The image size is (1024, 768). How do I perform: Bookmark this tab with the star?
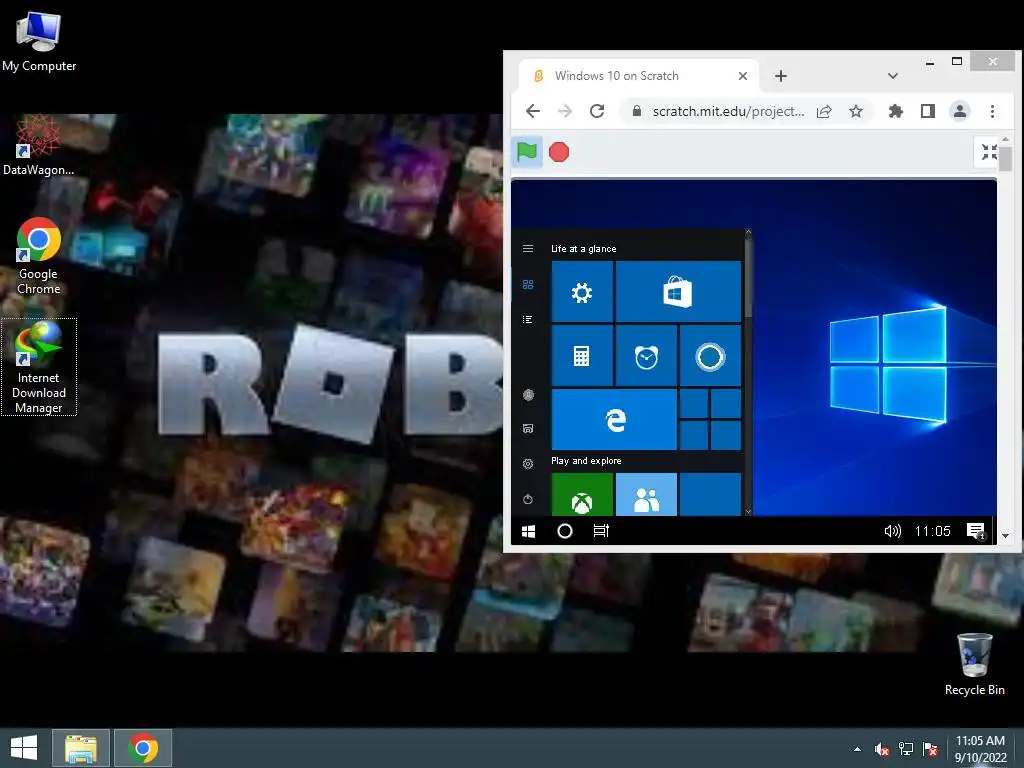856,112
